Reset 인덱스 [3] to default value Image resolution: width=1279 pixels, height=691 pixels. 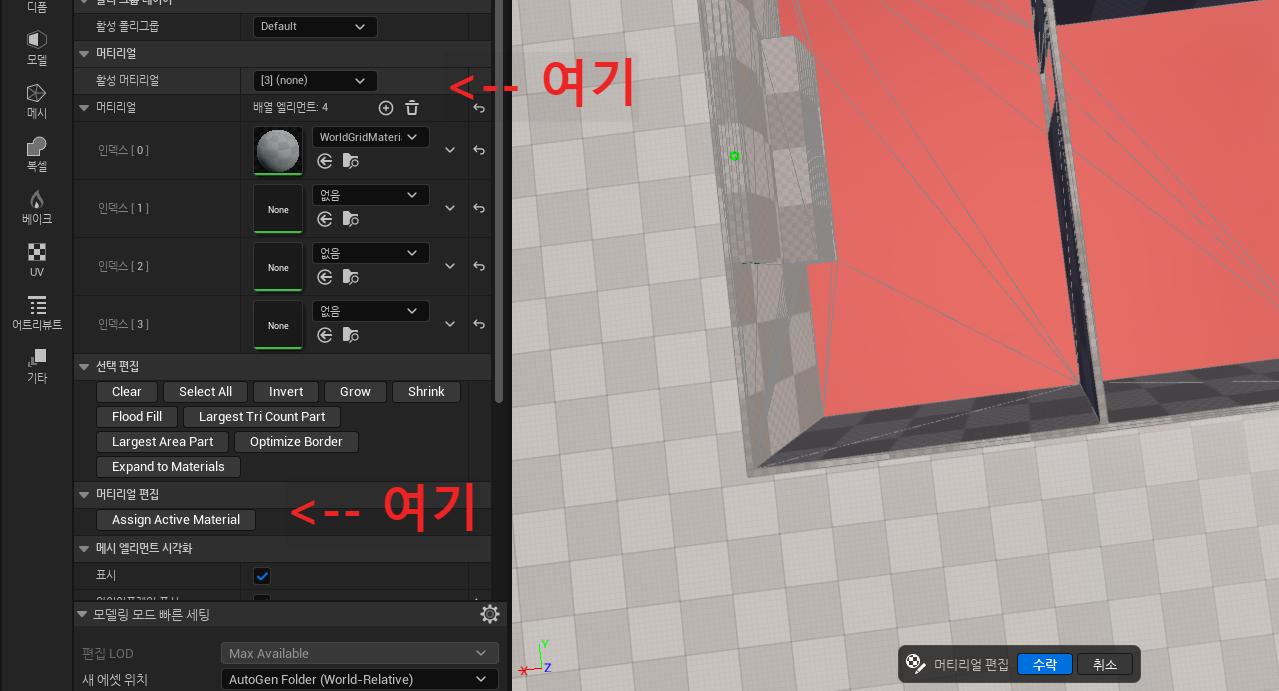pyautogui.click(x=479, y=324)
